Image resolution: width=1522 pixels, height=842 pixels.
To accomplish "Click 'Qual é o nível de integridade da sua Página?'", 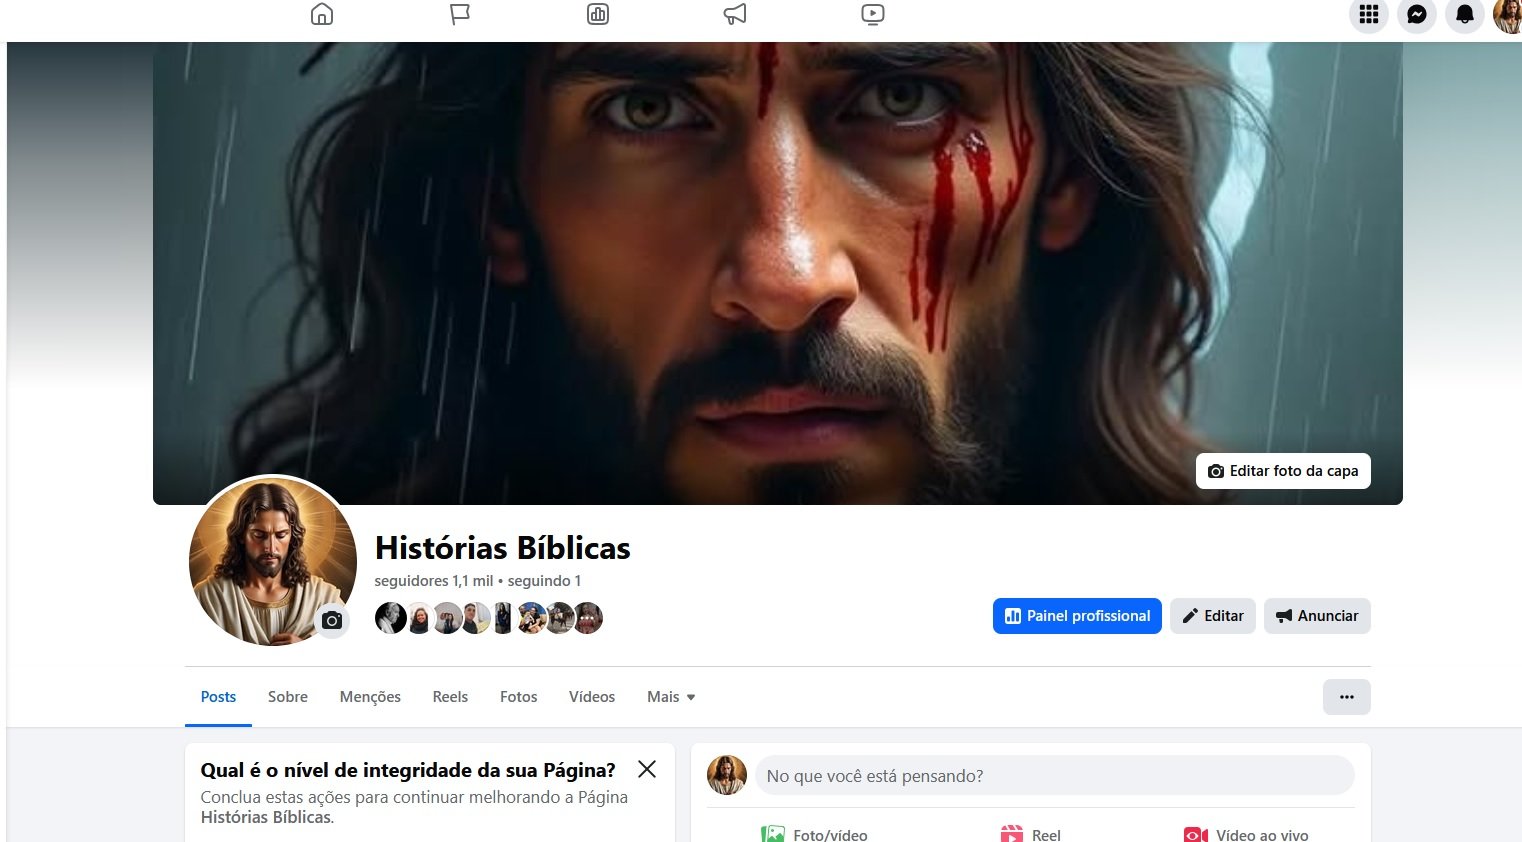I will pyautogui.click(x=408, y=770).
